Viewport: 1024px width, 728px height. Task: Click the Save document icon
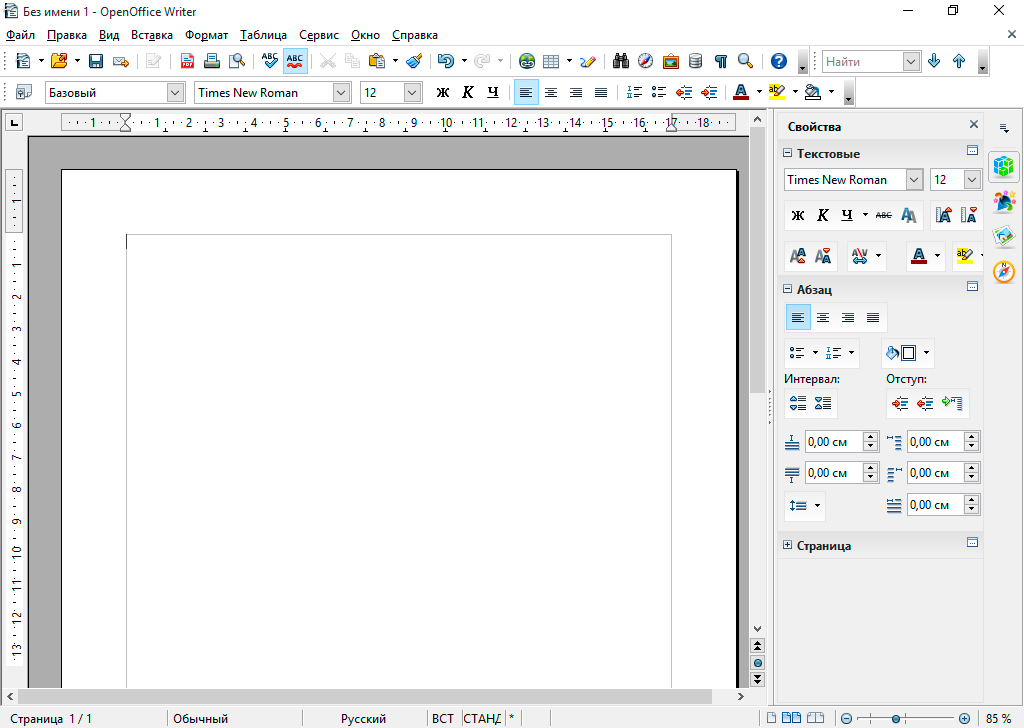coord(96,61)
